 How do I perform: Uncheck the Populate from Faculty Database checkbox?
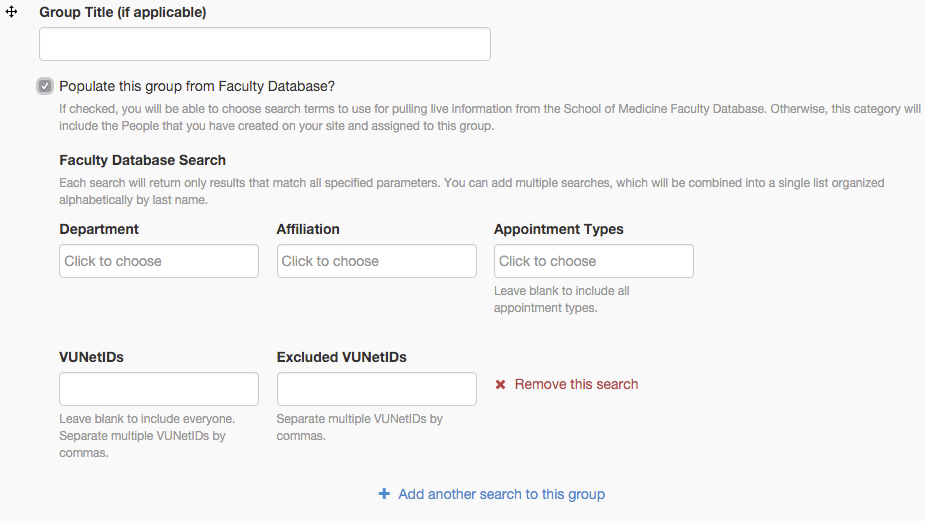click(45, 86)
